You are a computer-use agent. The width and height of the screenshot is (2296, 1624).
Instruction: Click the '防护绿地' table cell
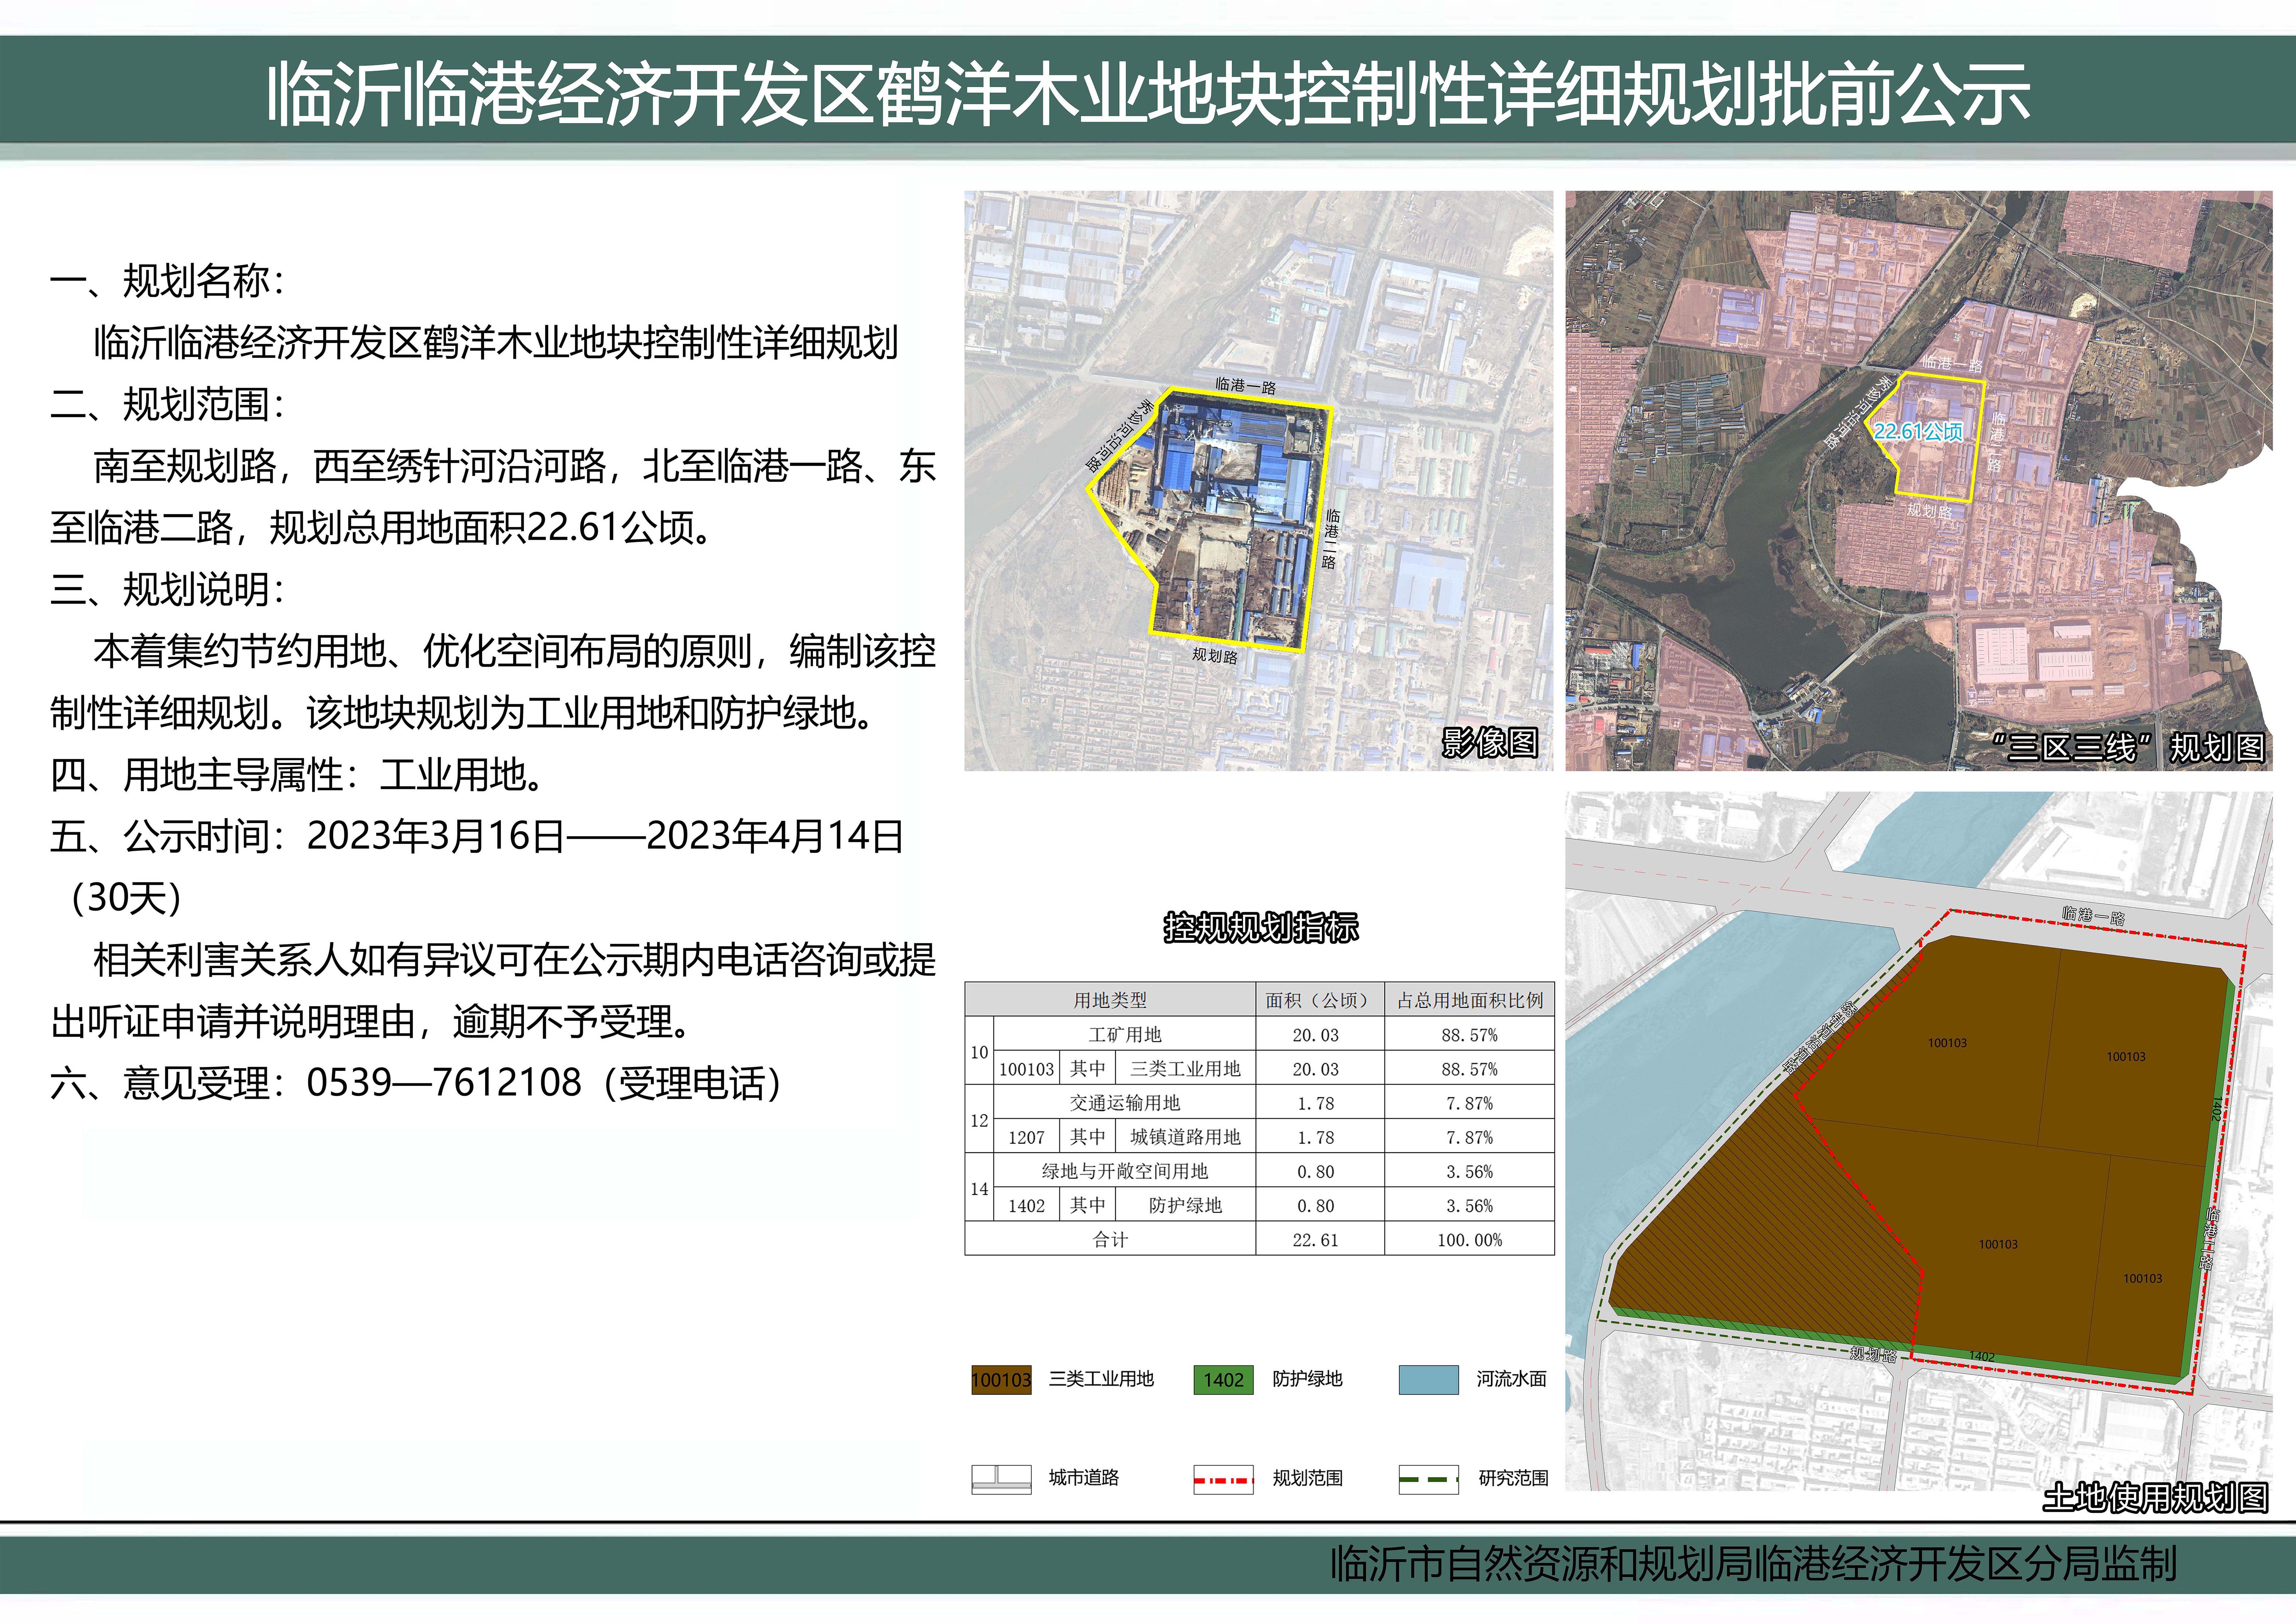(1186, 1206)
